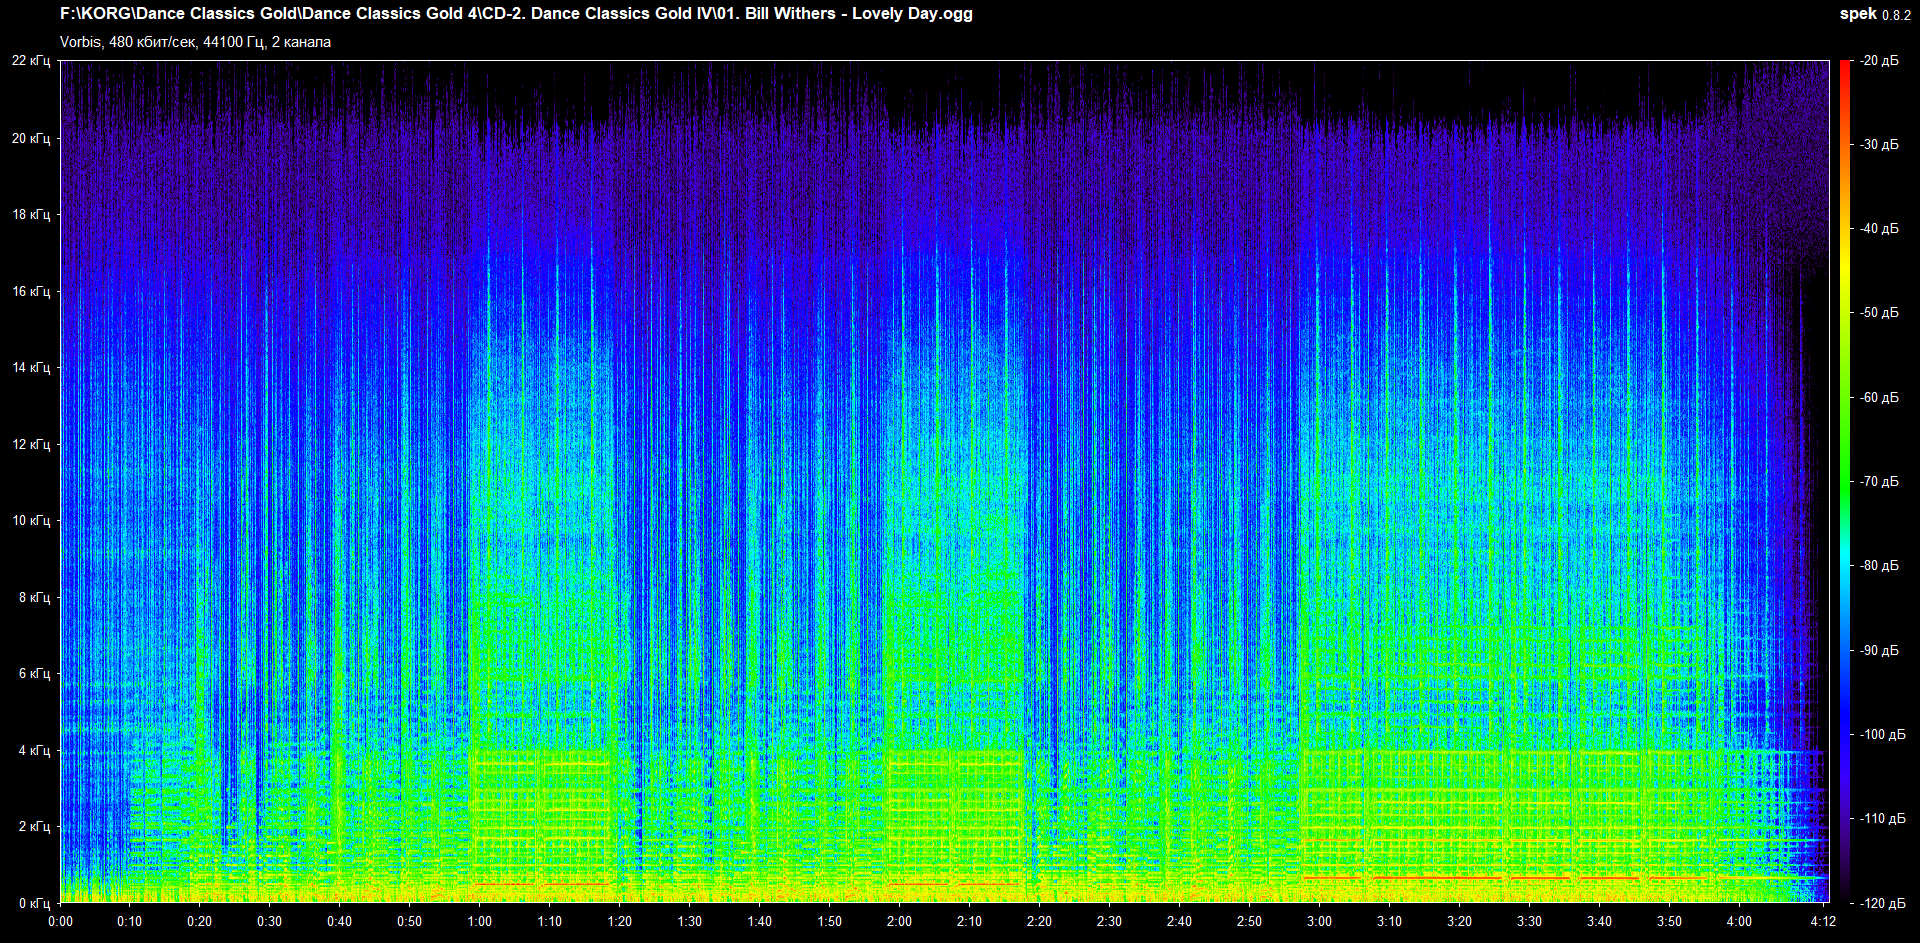Click the -70 дБ scale label

click(x=1879, y=482)
